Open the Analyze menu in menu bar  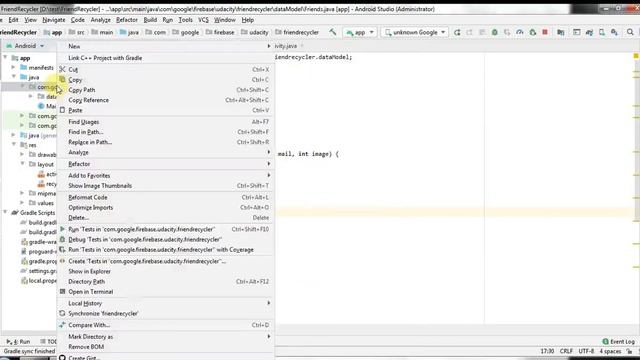pos(100,20)
